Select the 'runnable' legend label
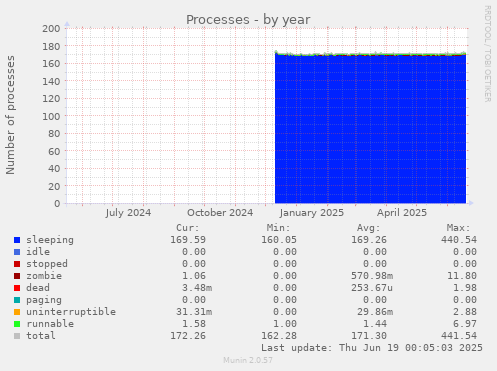Viewport: 497px width, 371px height. tap(50, 324)
